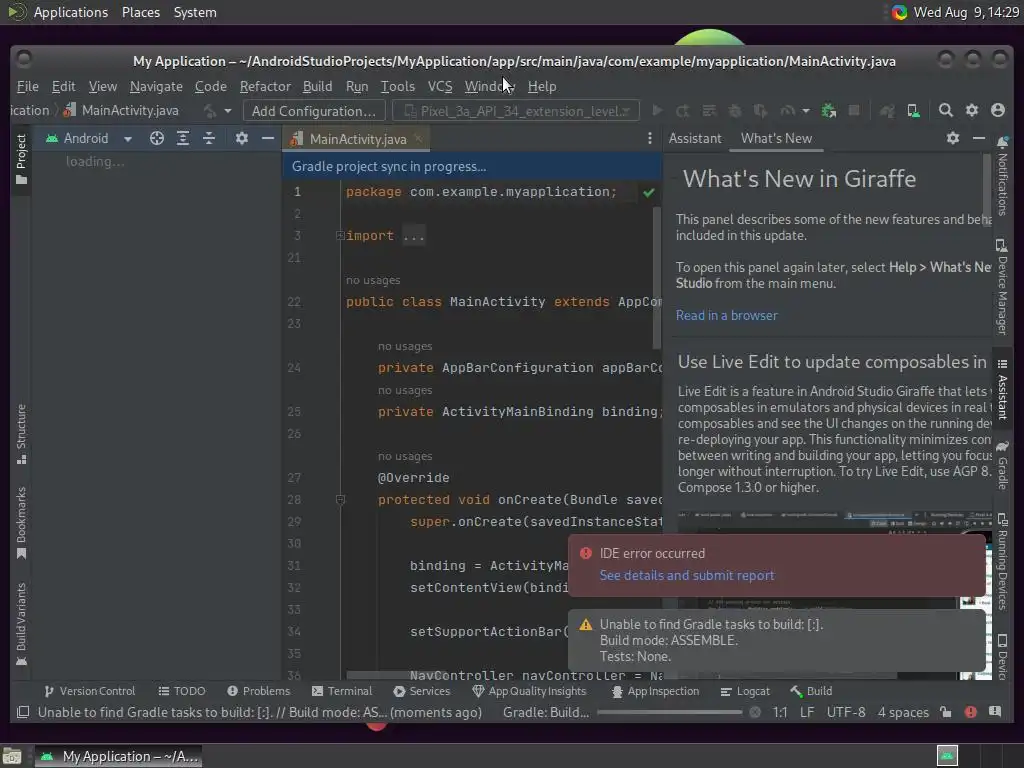This screenshot has width=1024, height=768.
Task: Change UTF-8 file encoding
Action: click(x=846, y=712)
